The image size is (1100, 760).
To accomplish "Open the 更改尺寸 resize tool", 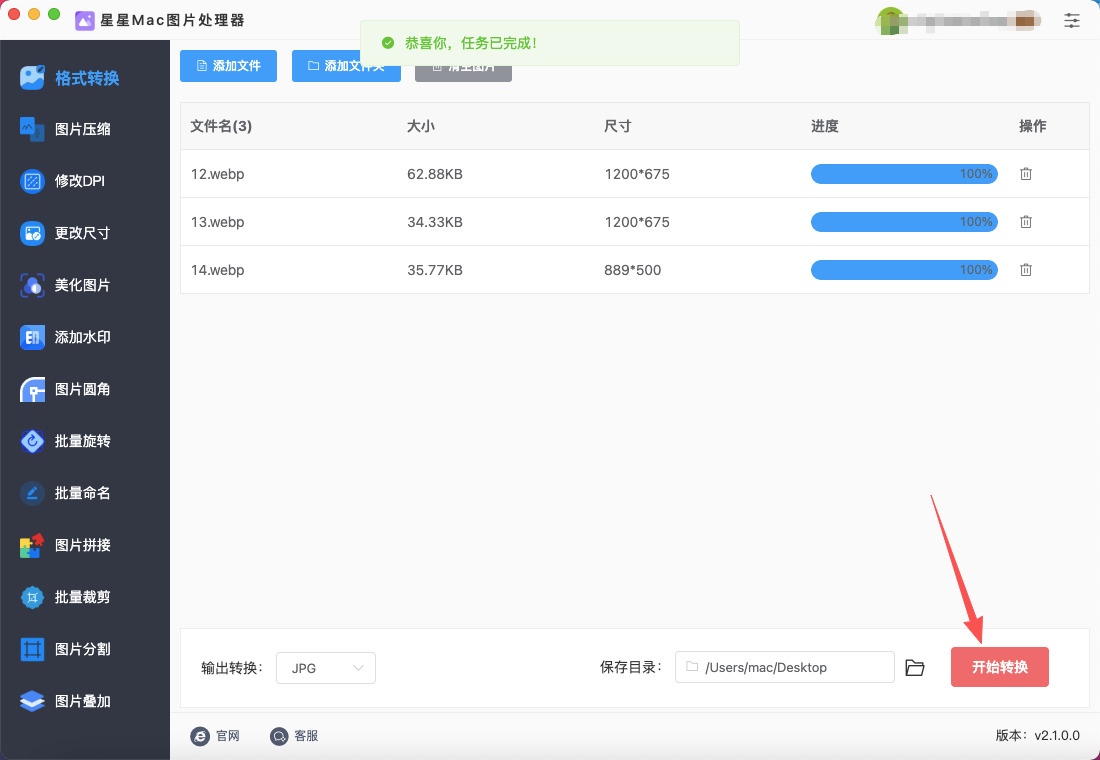I will 82,233.
